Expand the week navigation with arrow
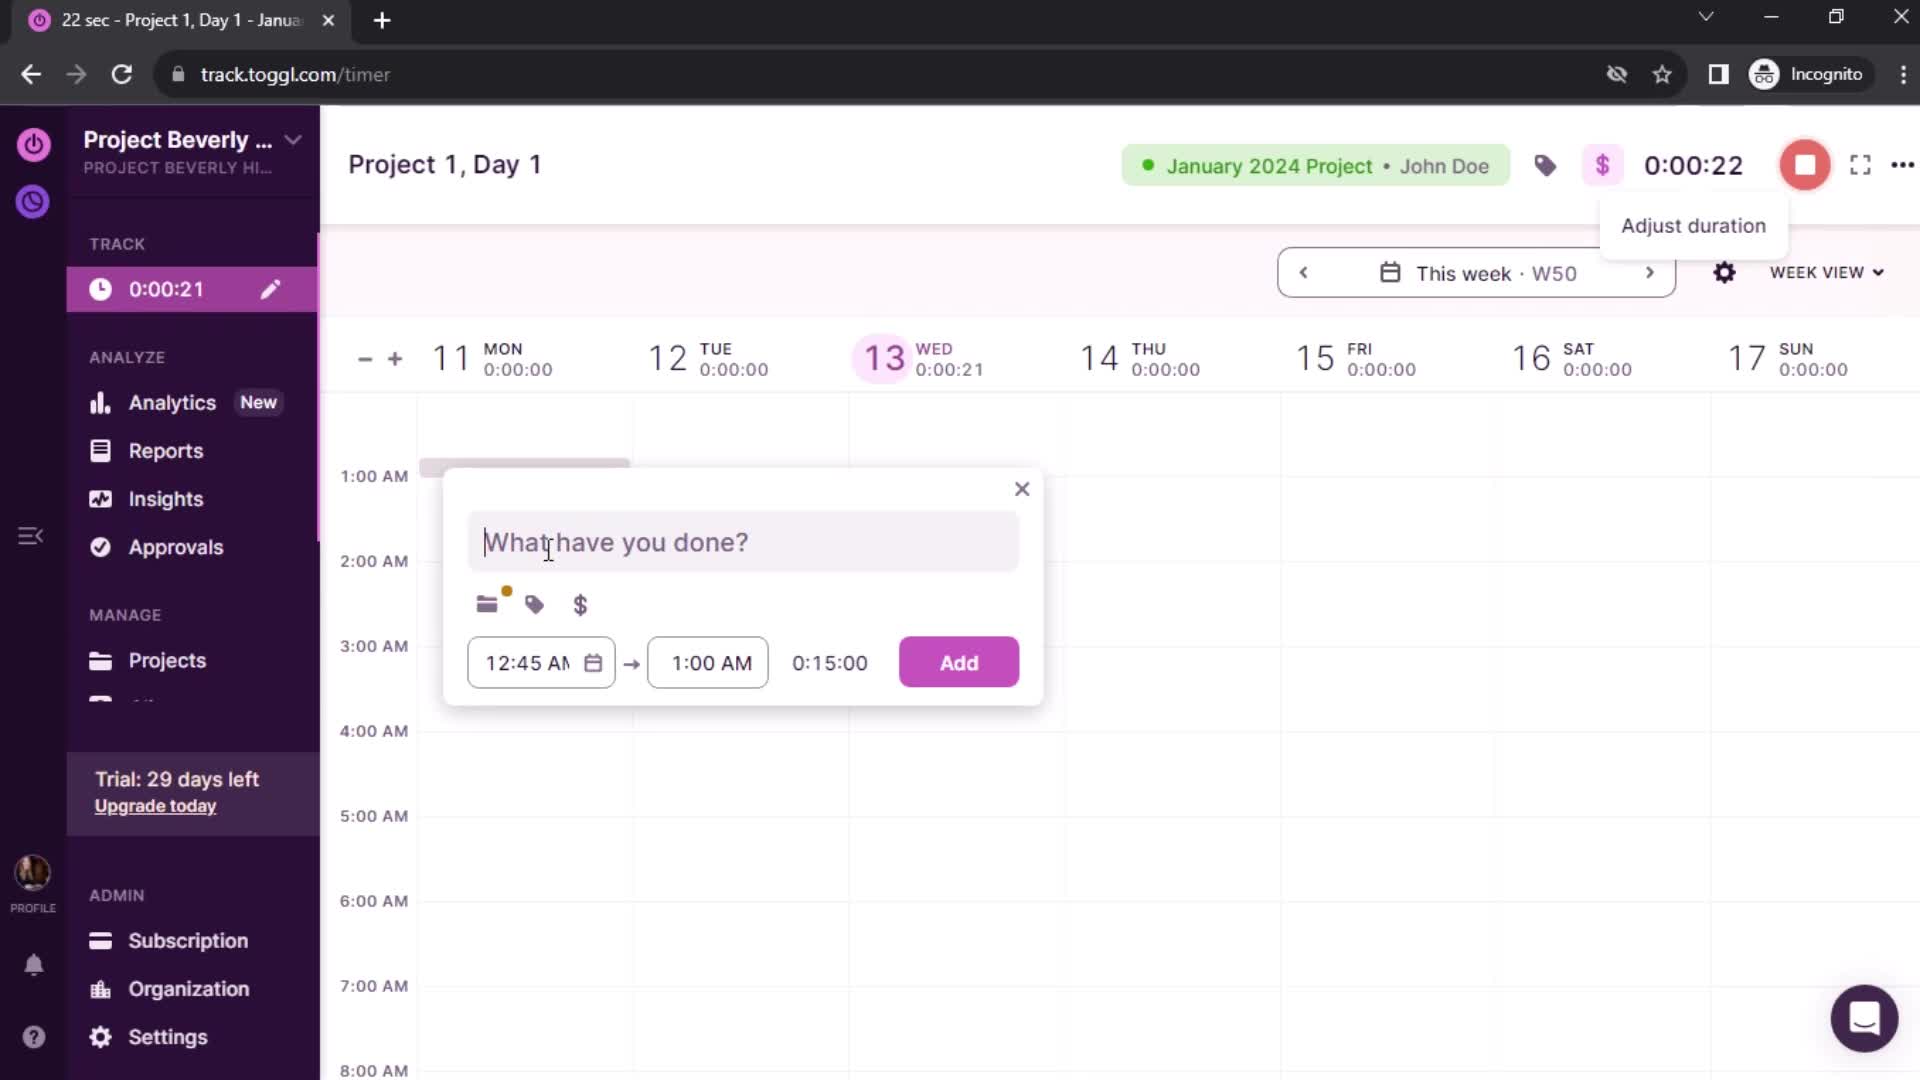 pos(1648,273)
